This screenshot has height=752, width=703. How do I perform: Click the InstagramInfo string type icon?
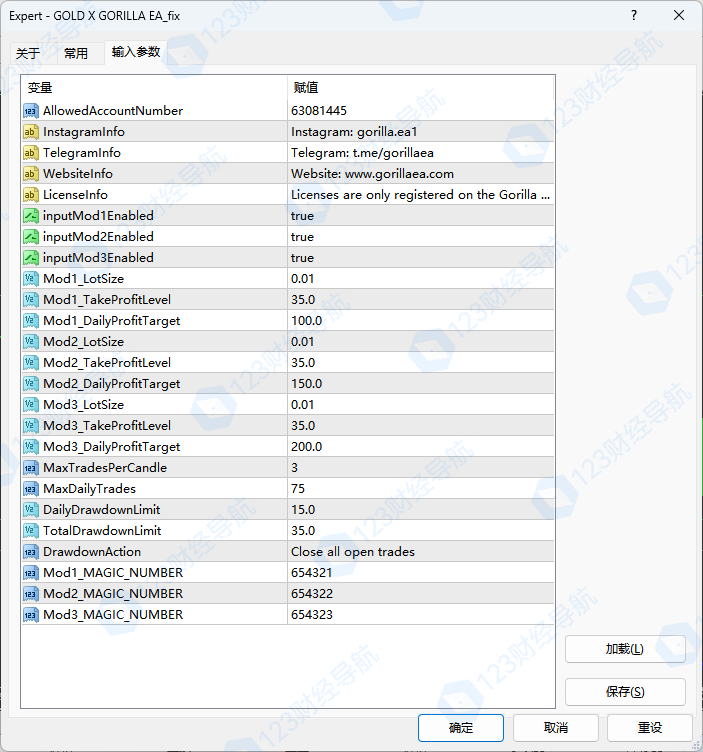pyautogui.click(x=31, y=132)
